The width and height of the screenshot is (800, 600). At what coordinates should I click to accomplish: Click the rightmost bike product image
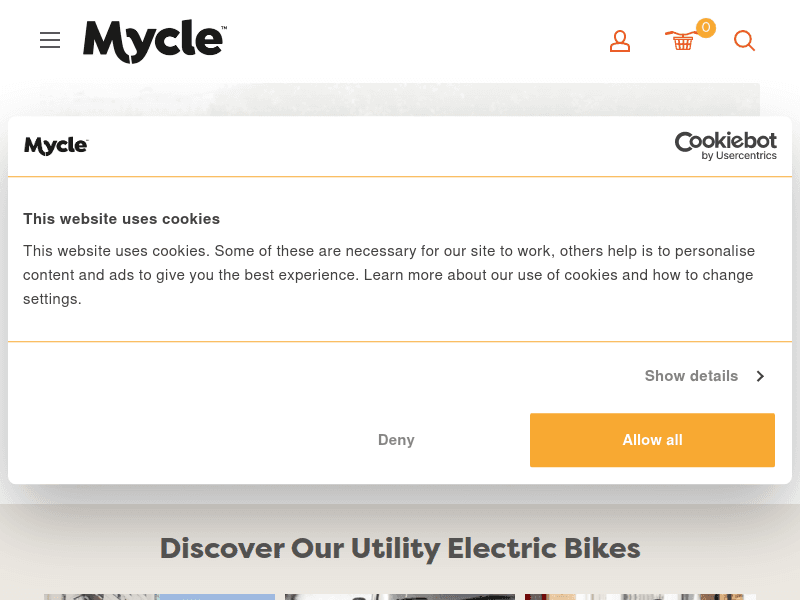(x=635, y=597)
